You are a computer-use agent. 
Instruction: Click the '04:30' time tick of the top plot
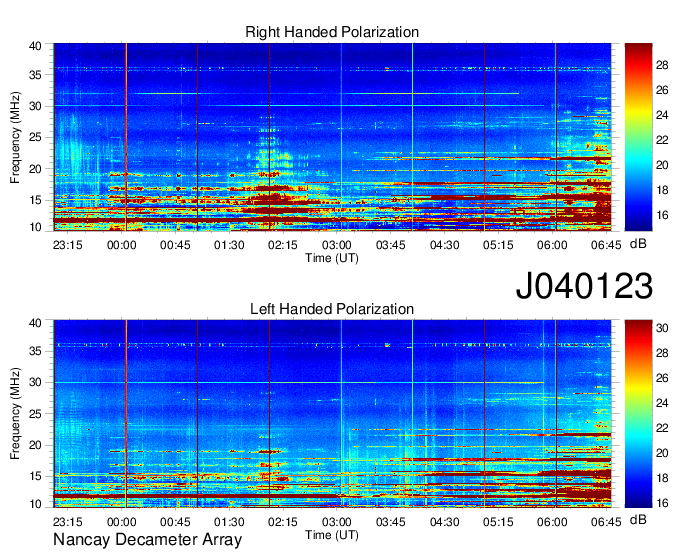pyautogui.click(x=445, y=245)
